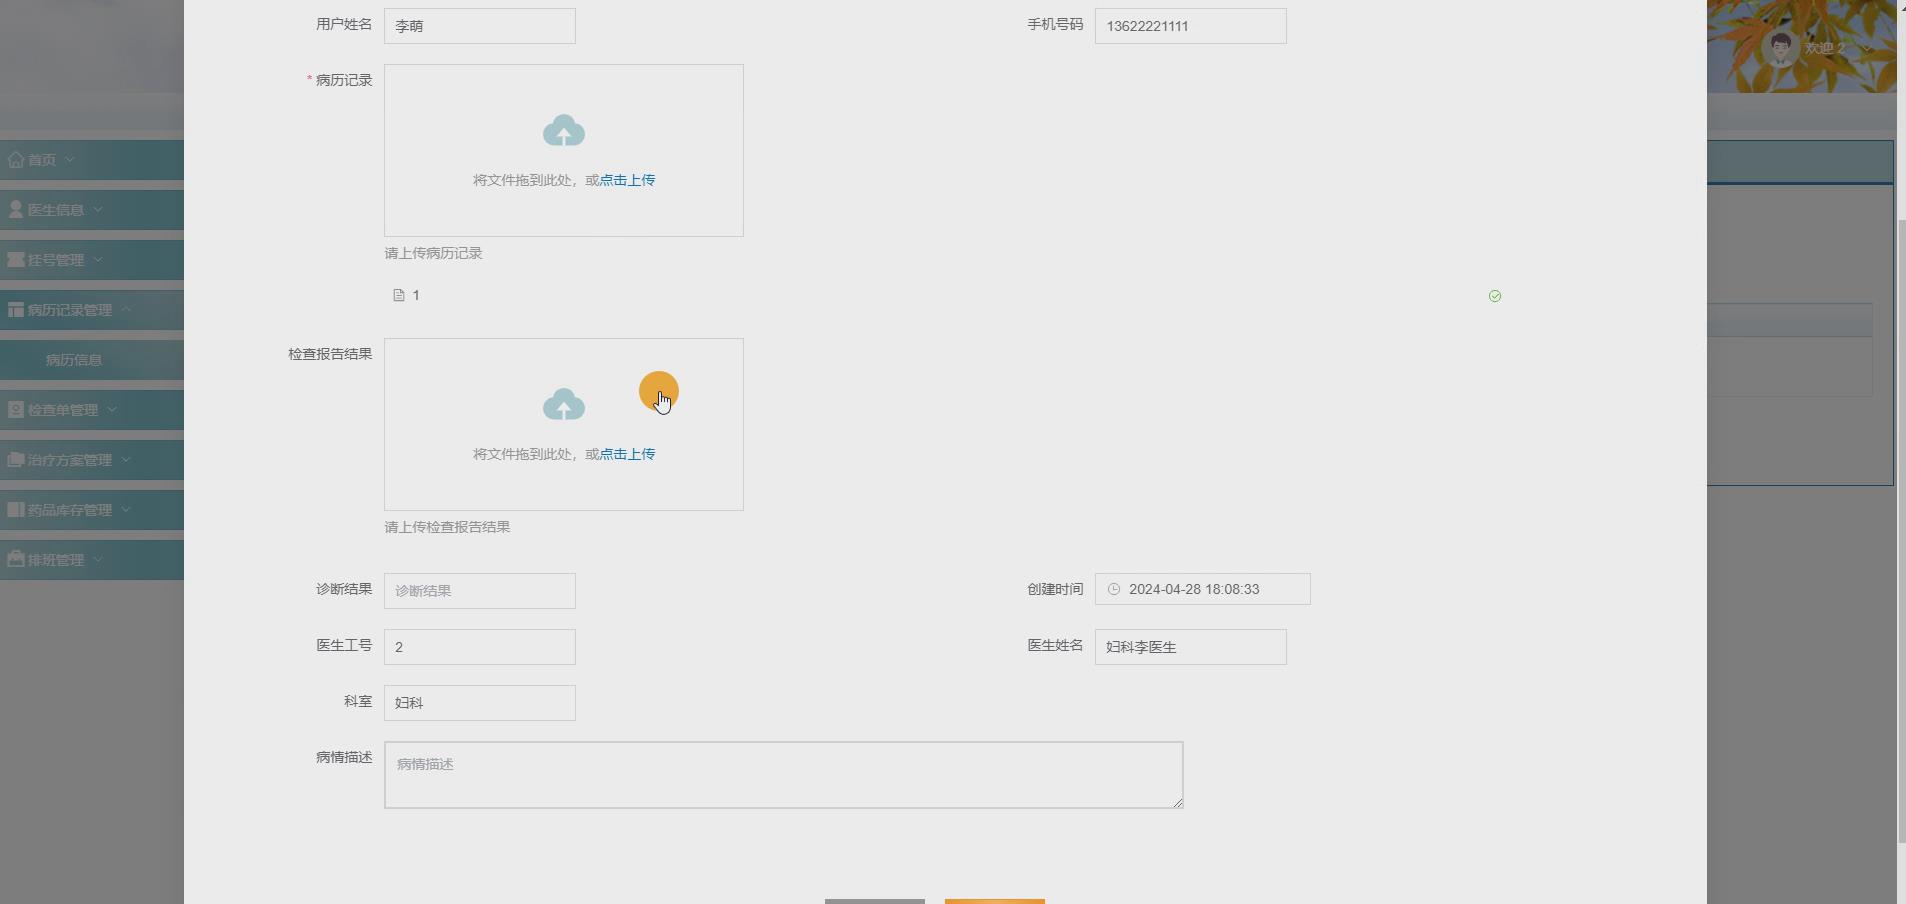
Task: Click the document icon beside uploaded file 1
Action: pyautogui.click(x=399, y=295)
